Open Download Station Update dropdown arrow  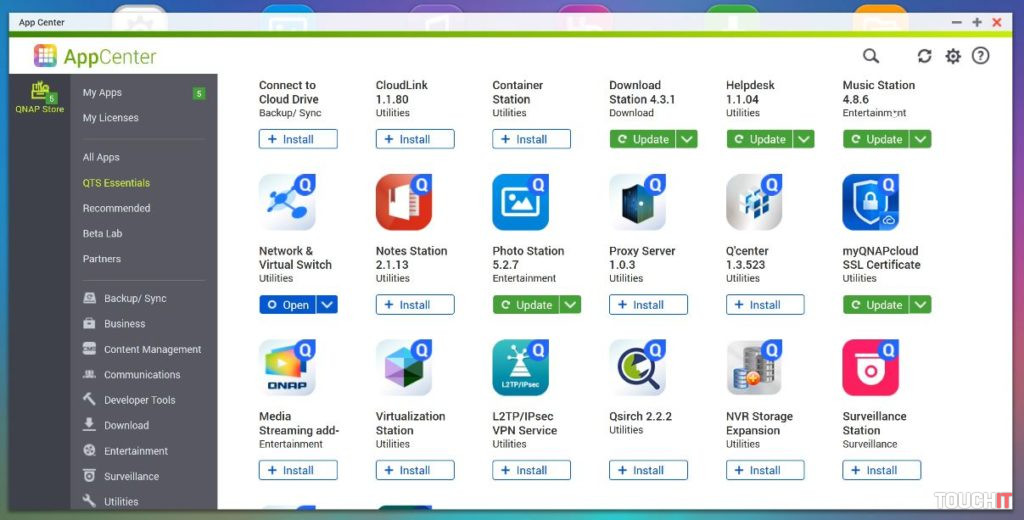(687, 139)
